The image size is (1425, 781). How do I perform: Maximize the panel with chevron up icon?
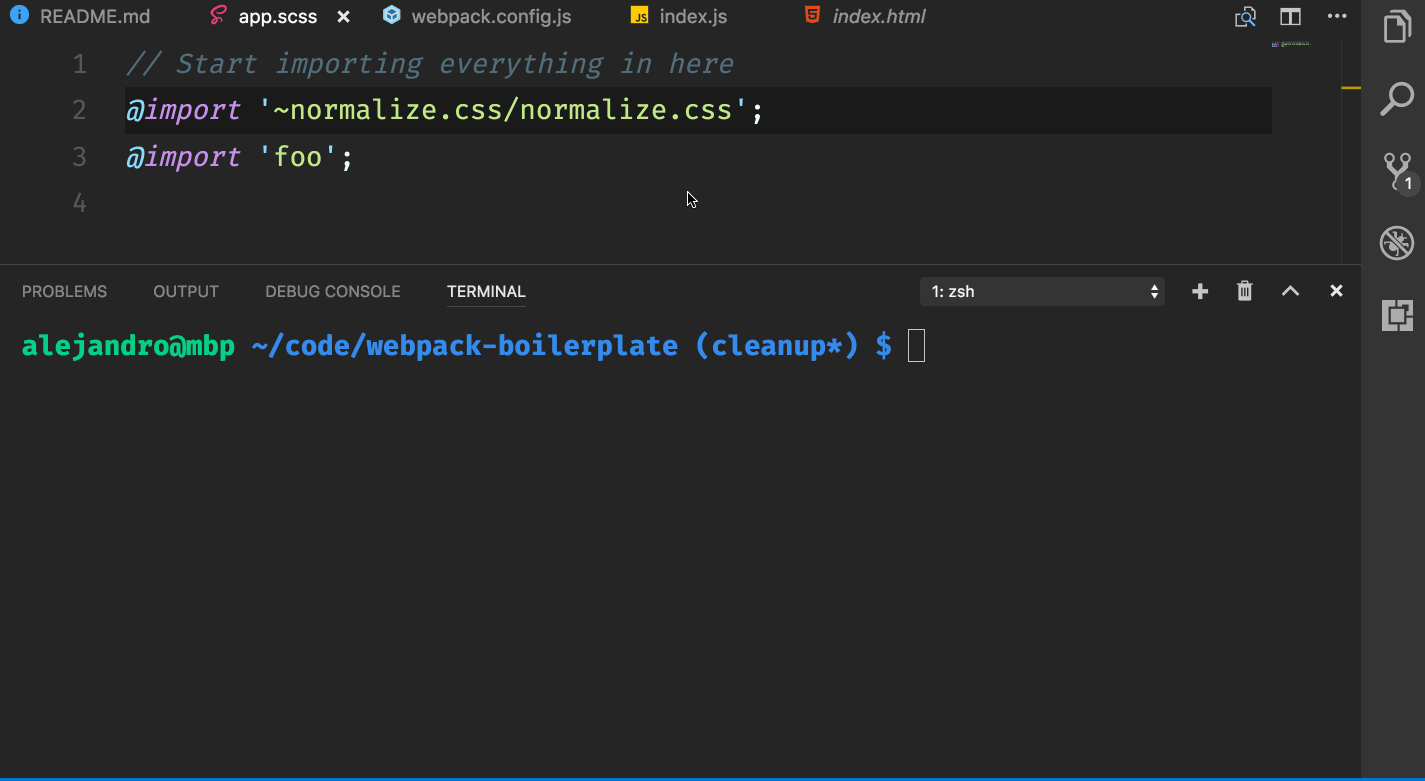coord(1291,291)
